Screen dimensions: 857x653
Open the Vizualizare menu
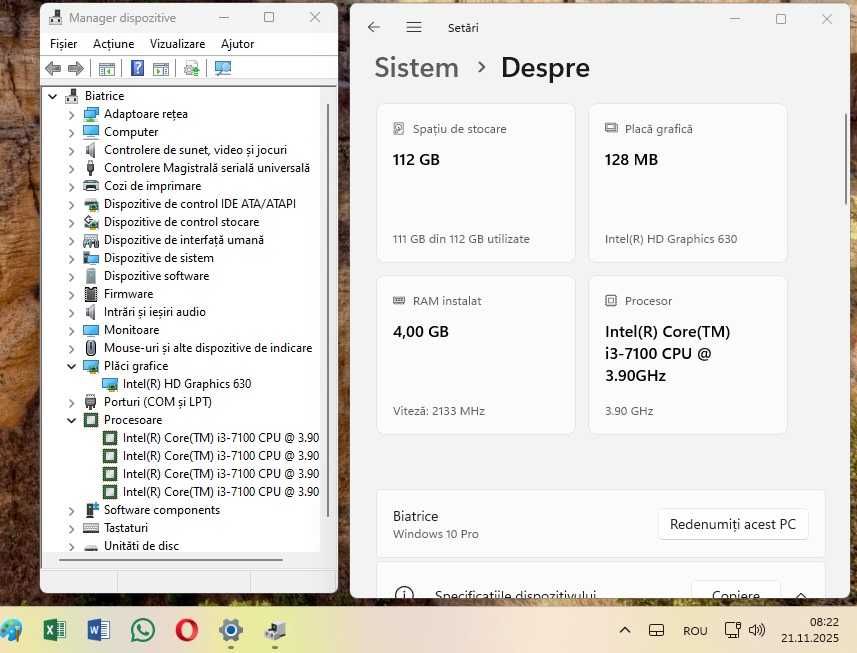click(x=178, y=44)
